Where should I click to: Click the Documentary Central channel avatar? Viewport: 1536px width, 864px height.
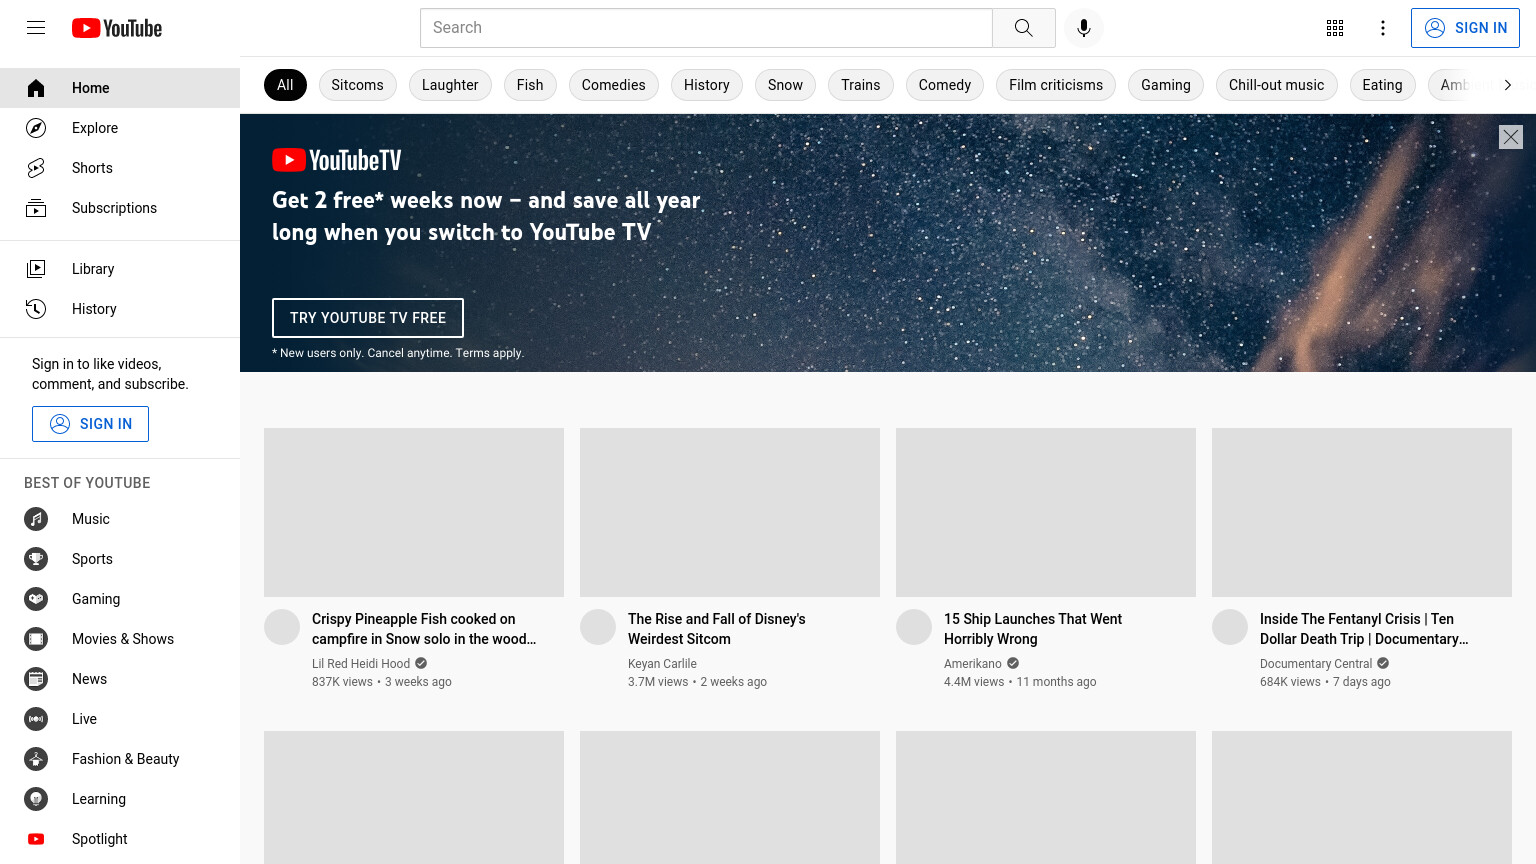[x=1230, y=627]
